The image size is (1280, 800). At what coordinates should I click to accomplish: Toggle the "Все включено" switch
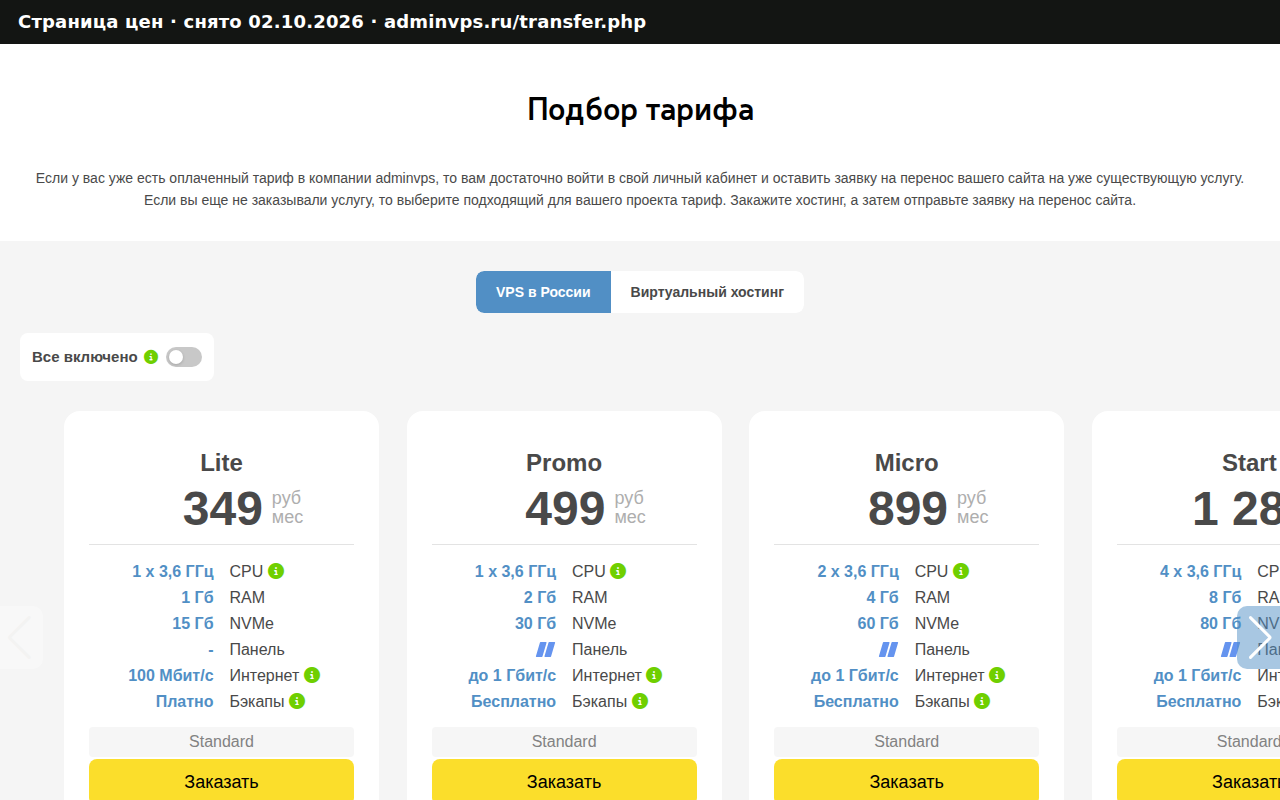coord(184,357)
